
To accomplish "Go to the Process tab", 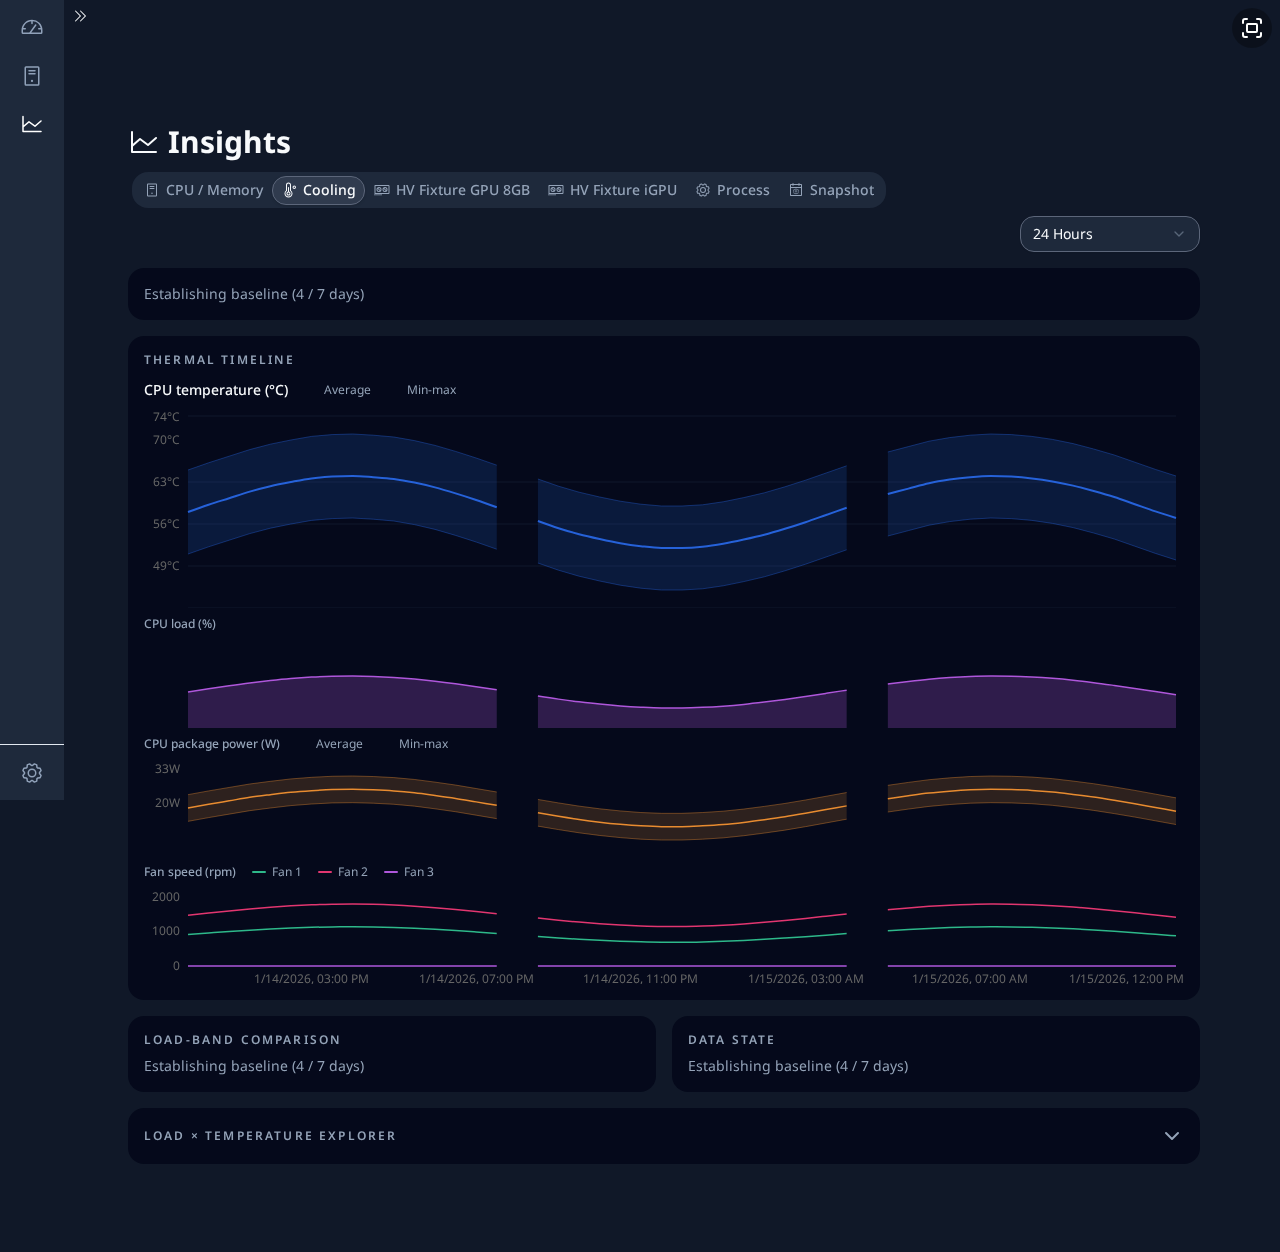I will tap(733, 190).
